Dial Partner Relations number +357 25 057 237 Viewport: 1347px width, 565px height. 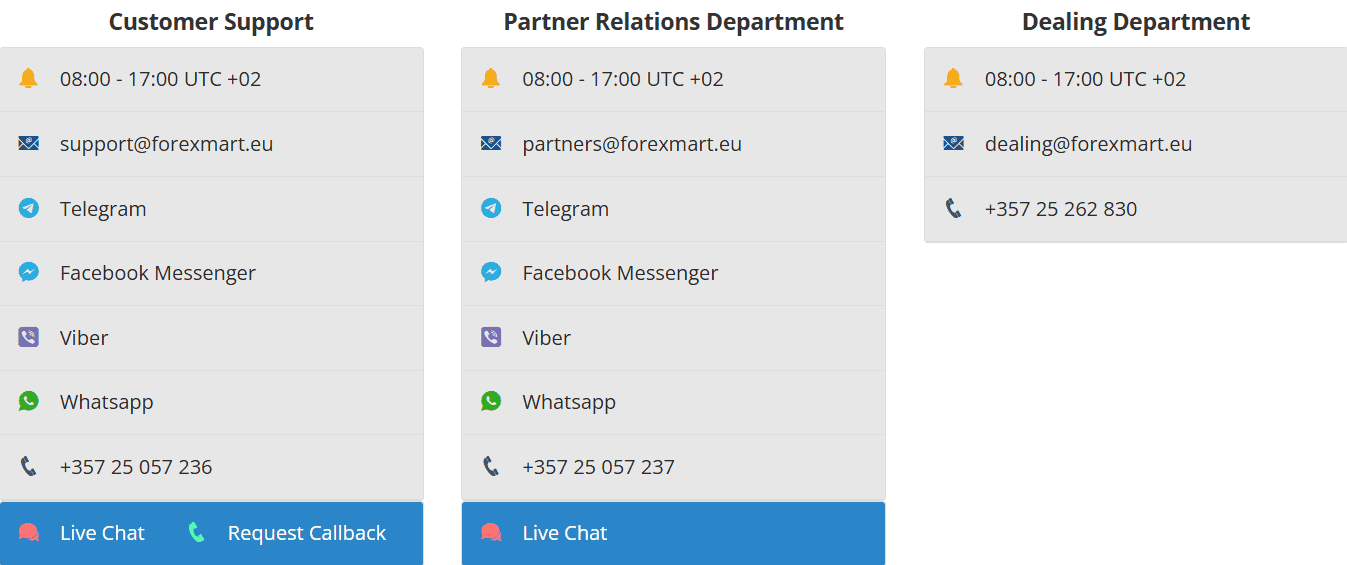(x=598, y=467)
